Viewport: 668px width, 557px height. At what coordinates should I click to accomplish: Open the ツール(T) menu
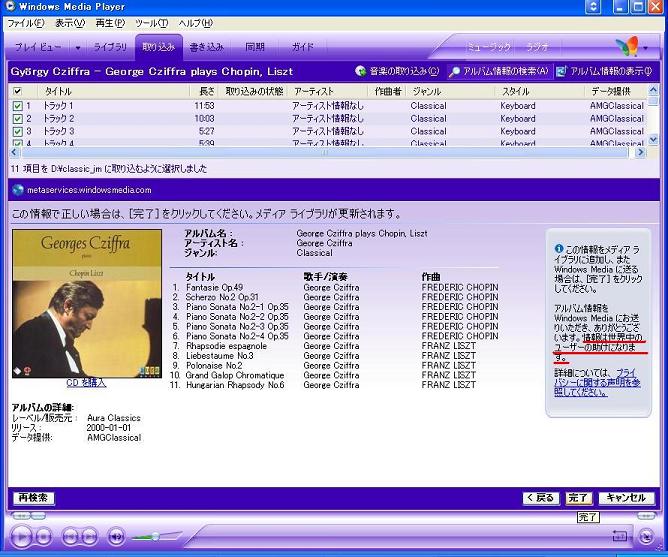151,23
